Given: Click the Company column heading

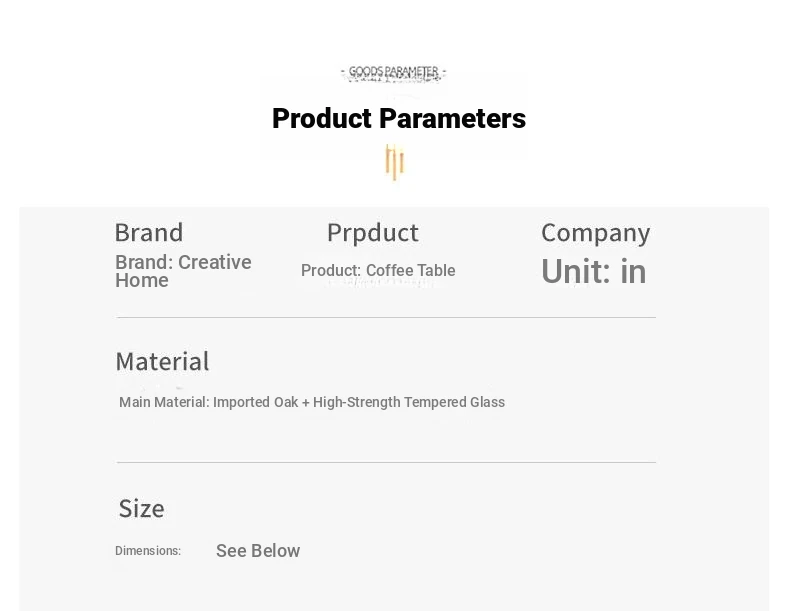Looking at the screenshot, I should tap(596, 233).
